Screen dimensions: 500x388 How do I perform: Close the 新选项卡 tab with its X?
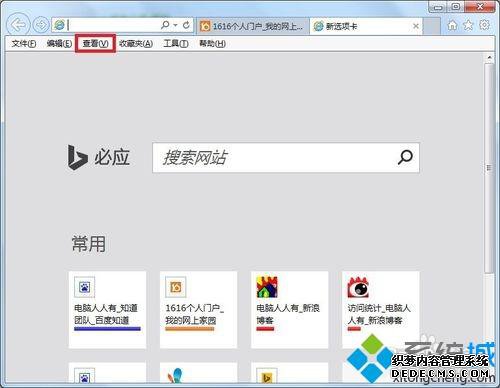[x=416, y=26]
